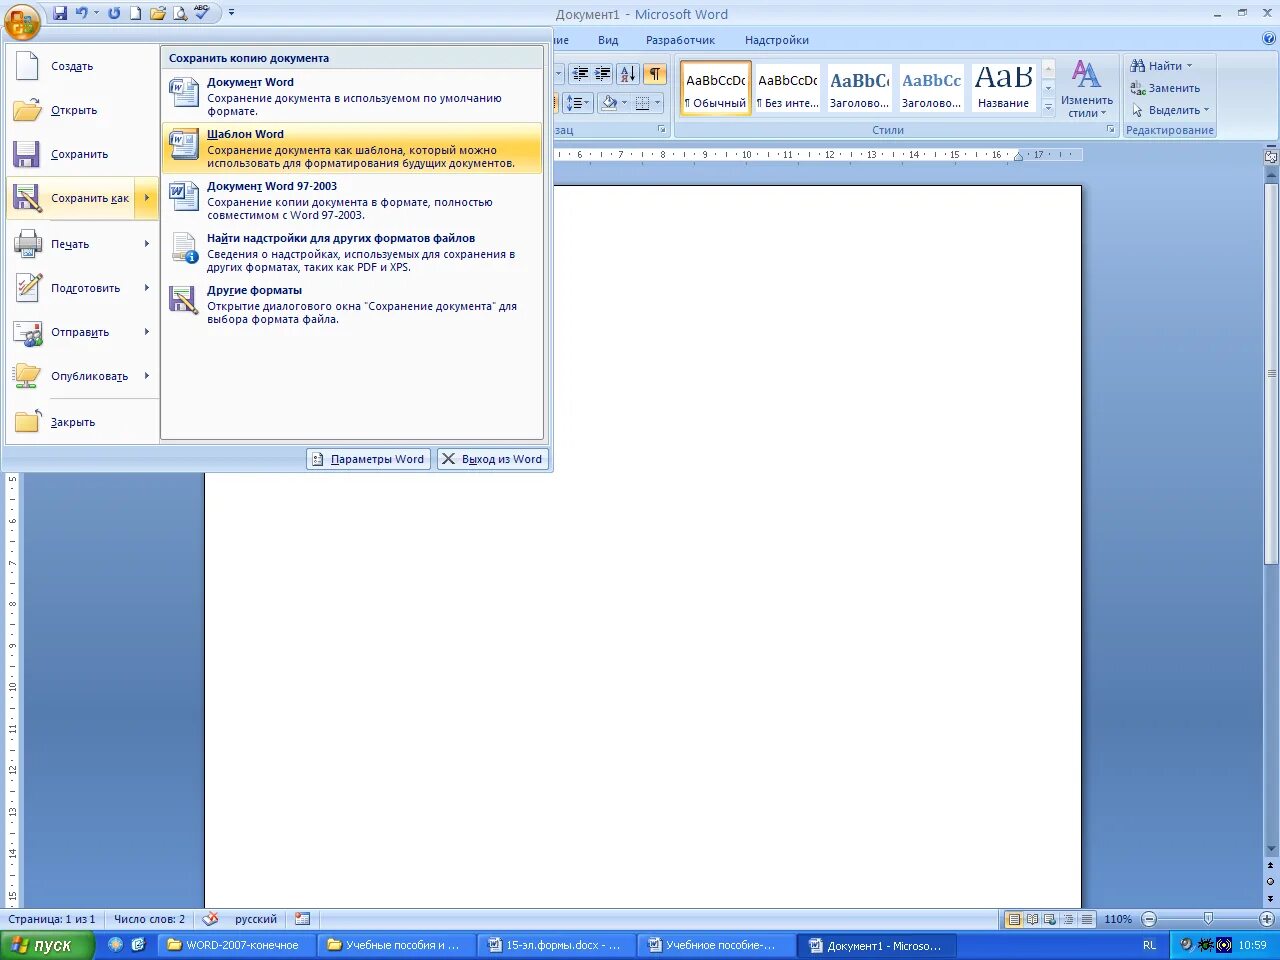Click the русский language indicator
The height and width of the screenshot is (960, 1280).
[256, 919]
